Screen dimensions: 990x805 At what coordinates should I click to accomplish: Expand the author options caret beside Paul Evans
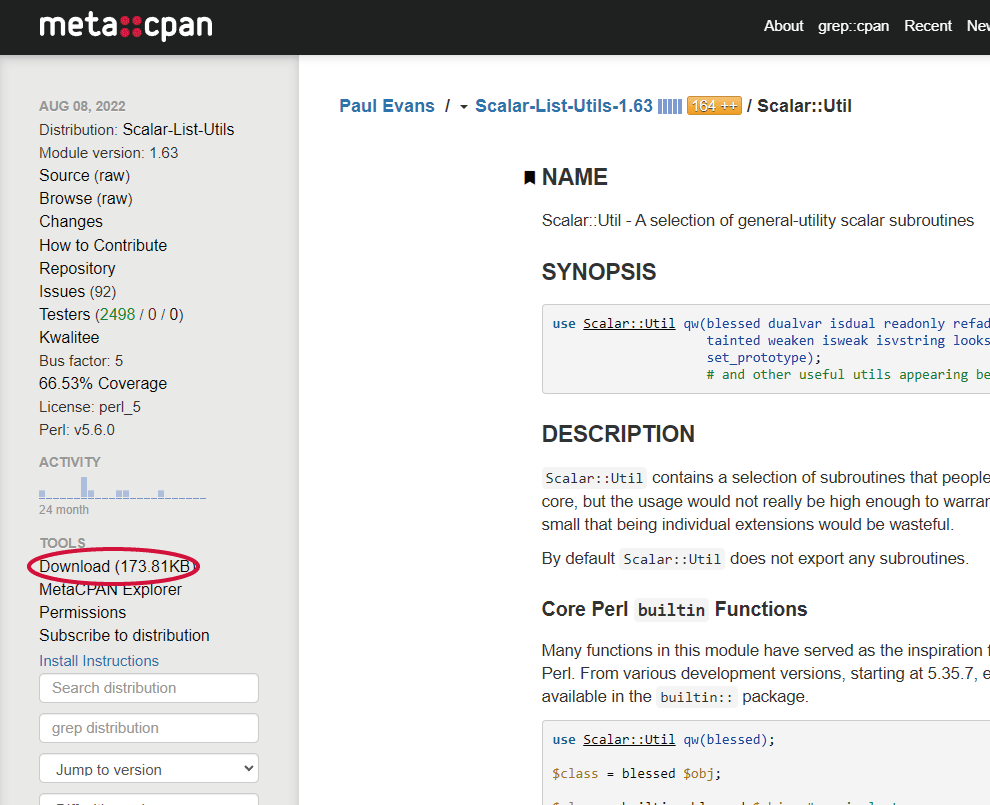click(x=462, y=106)
